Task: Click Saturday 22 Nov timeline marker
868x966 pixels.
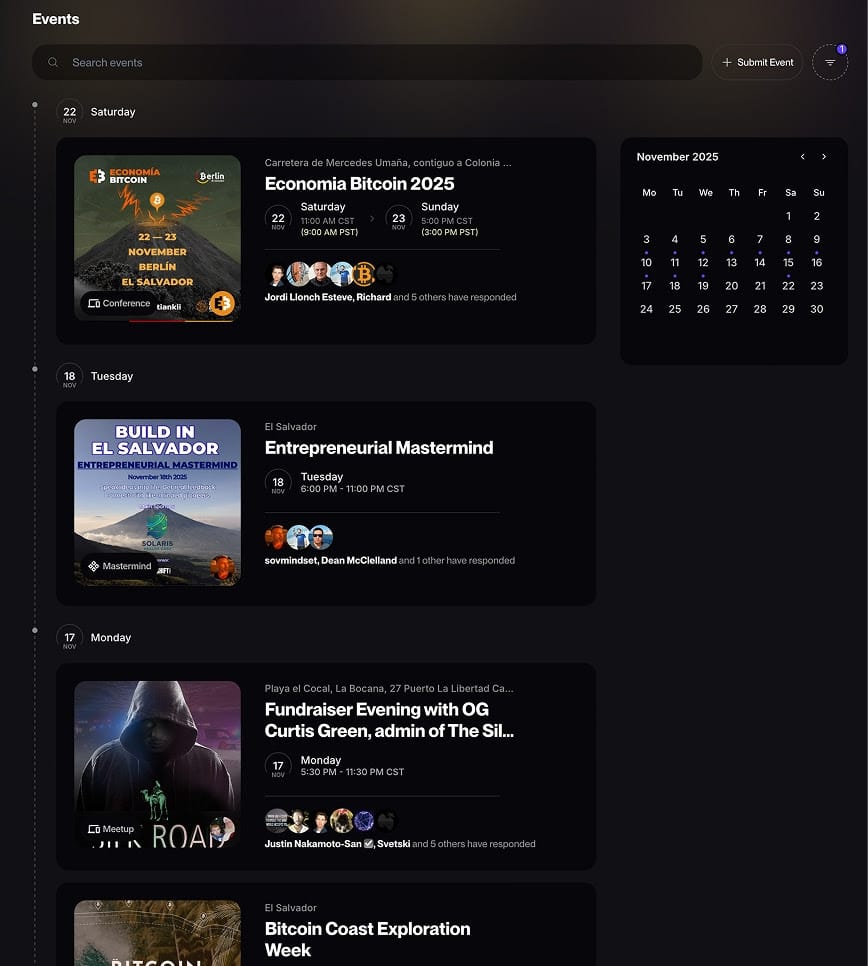Action: [69, 112]
